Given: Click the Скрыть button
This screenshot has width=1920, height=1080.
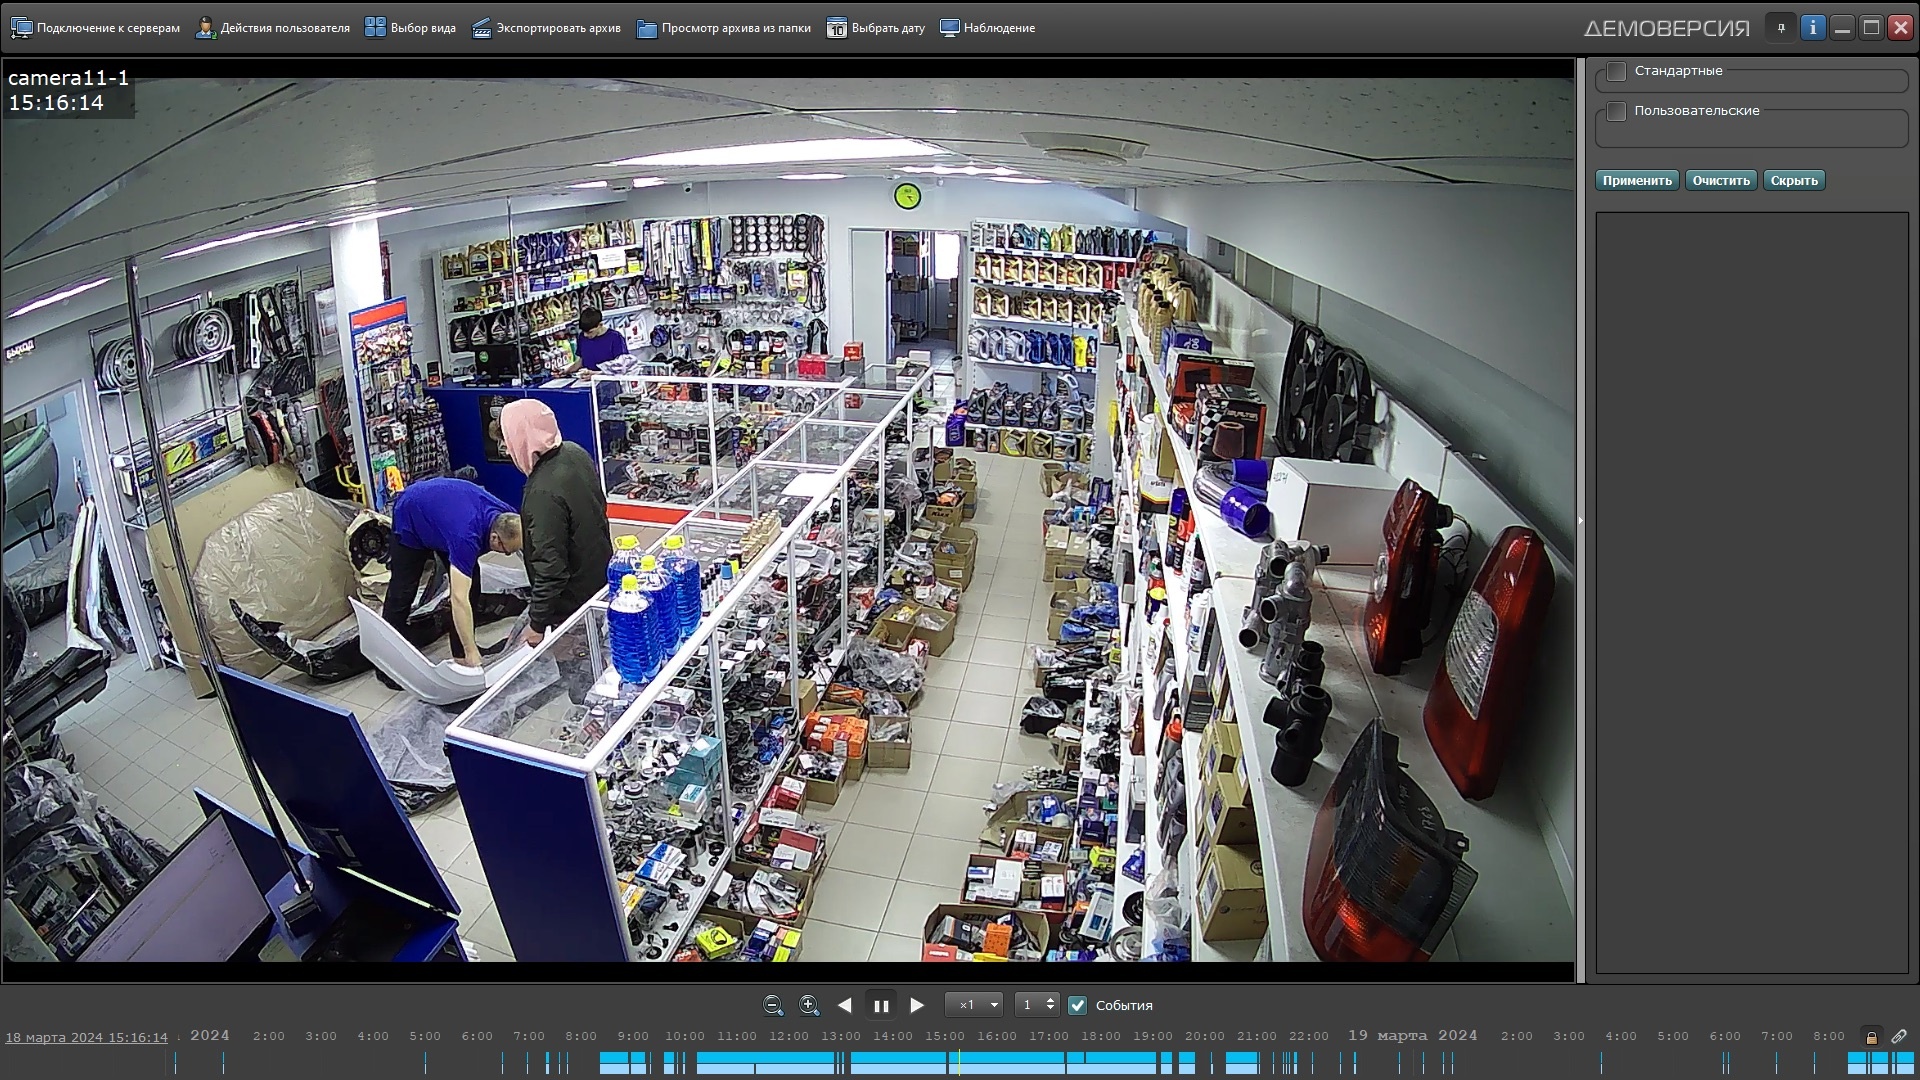Looking at the screenshot, I should pyautogui.click(x=1794, y=181).
